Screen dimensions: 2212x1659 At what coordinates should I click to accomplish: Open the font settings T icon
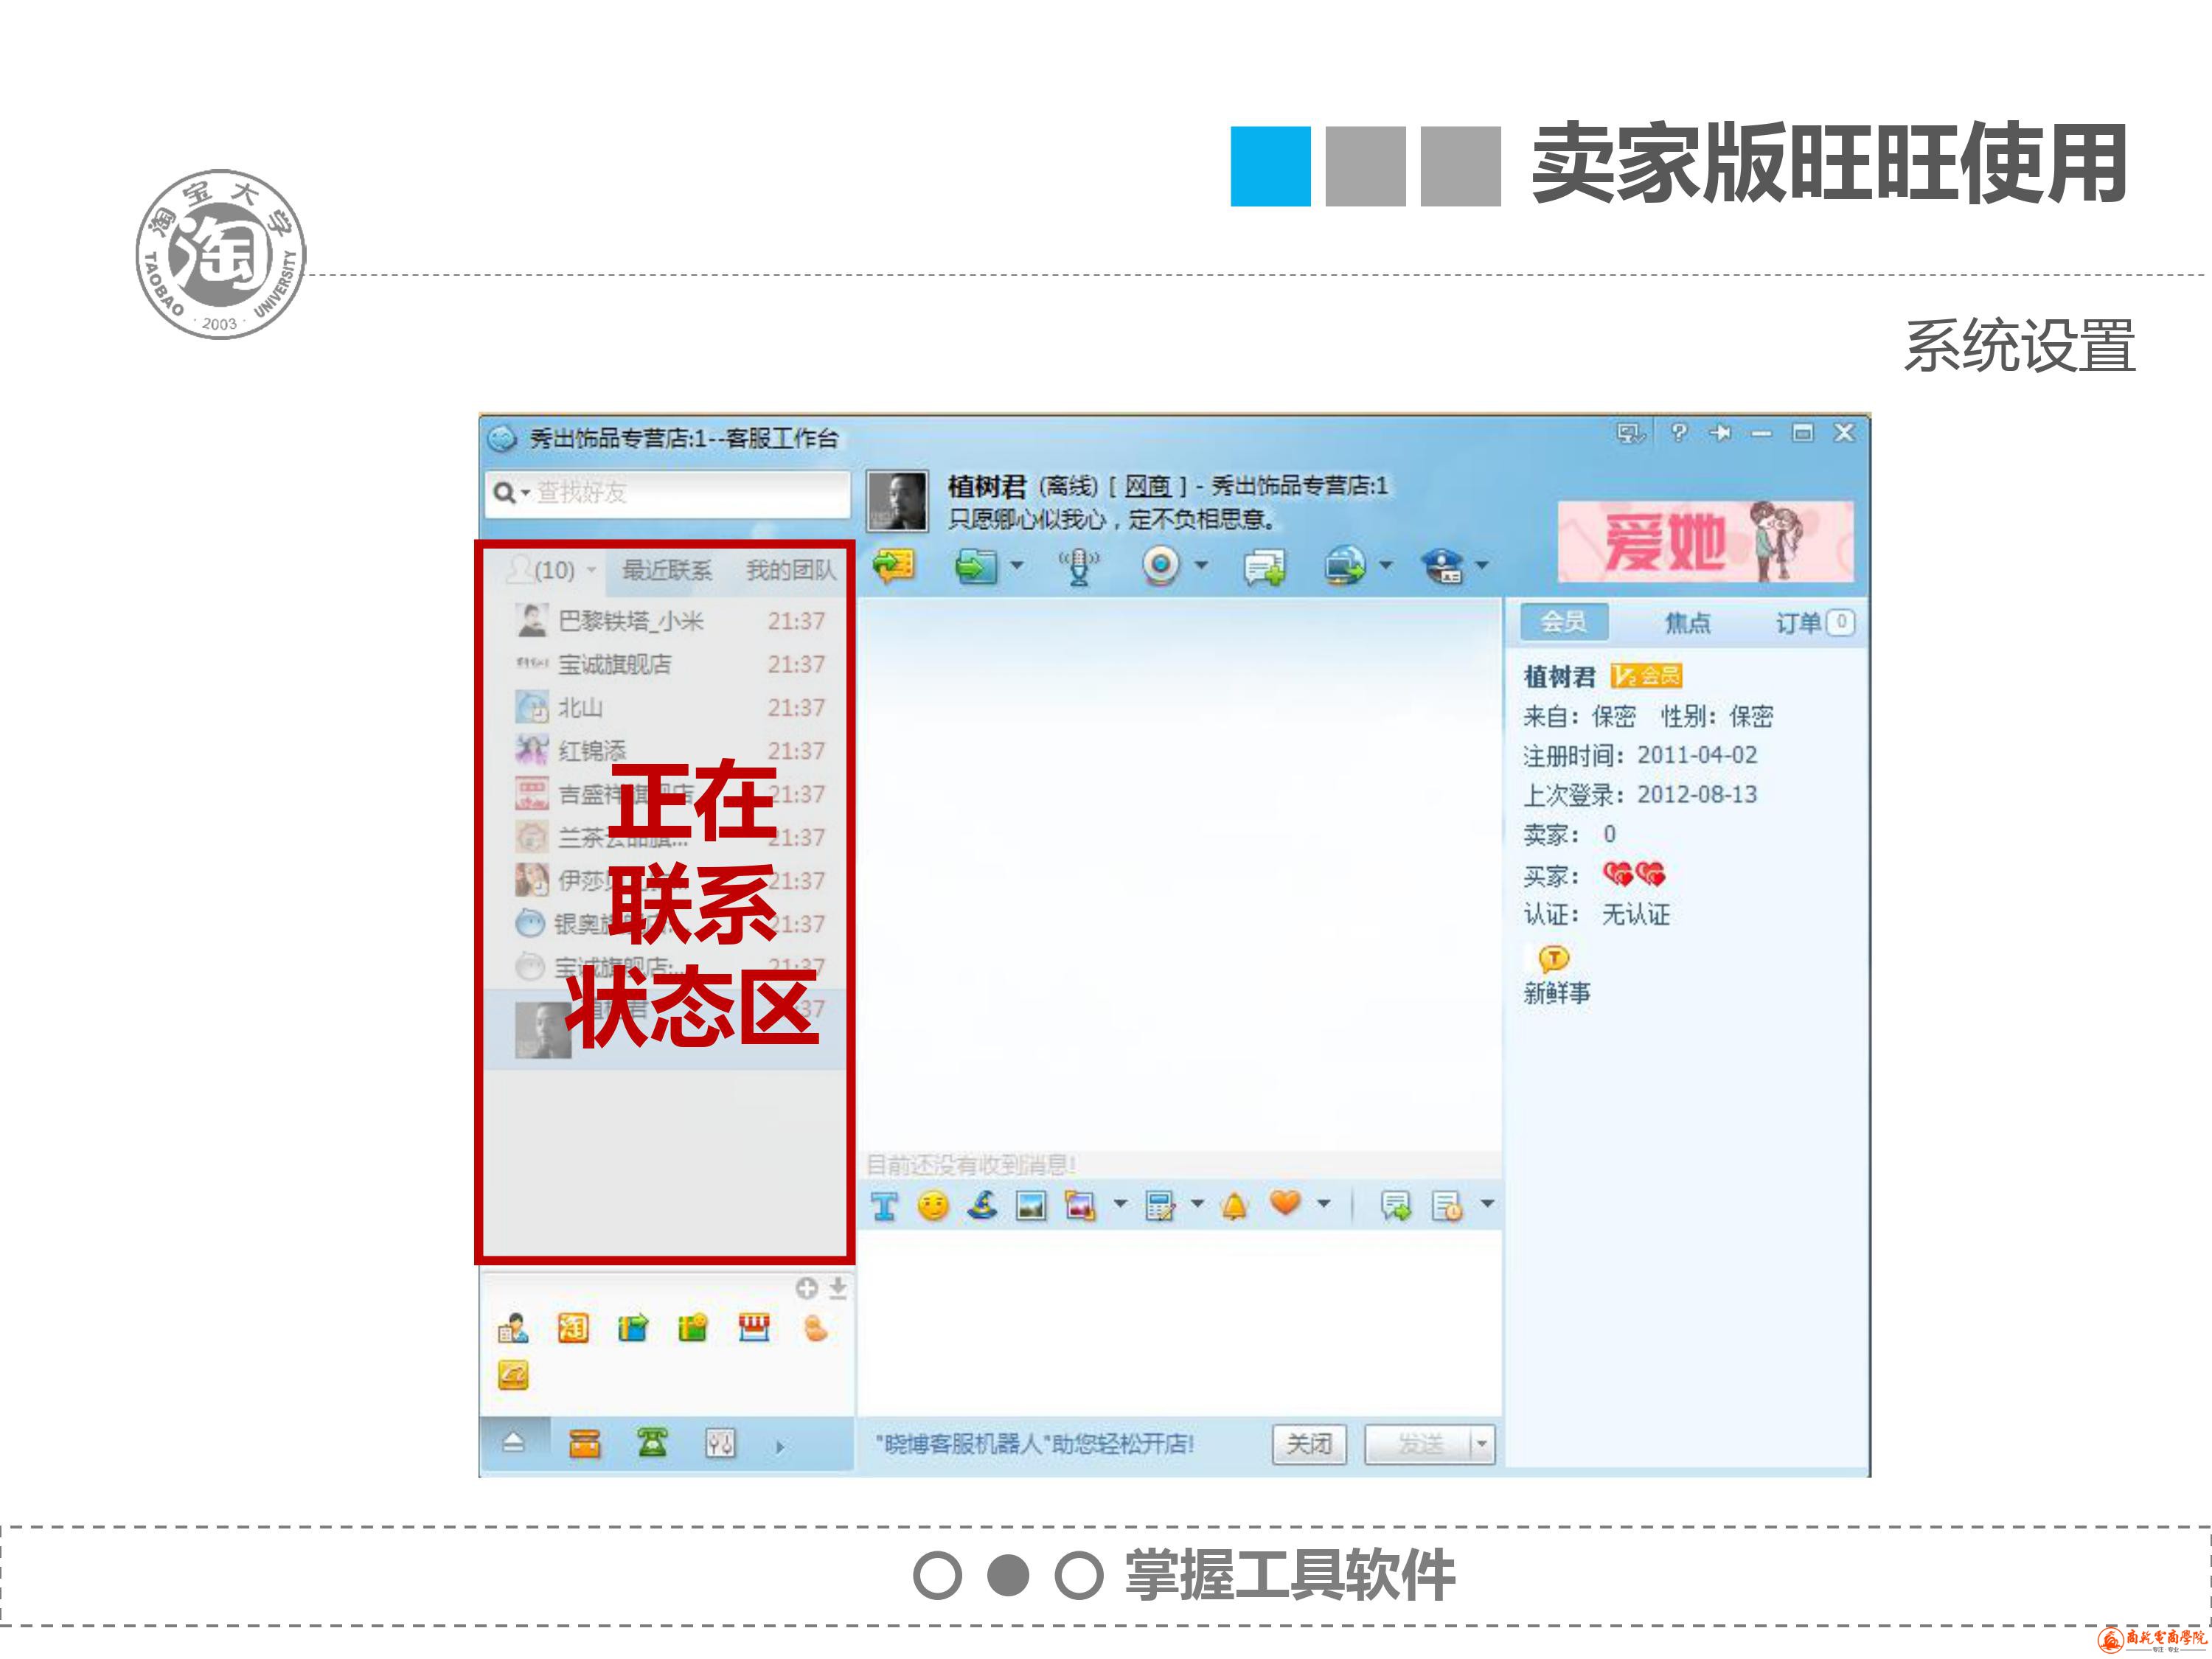(884, 1206)
